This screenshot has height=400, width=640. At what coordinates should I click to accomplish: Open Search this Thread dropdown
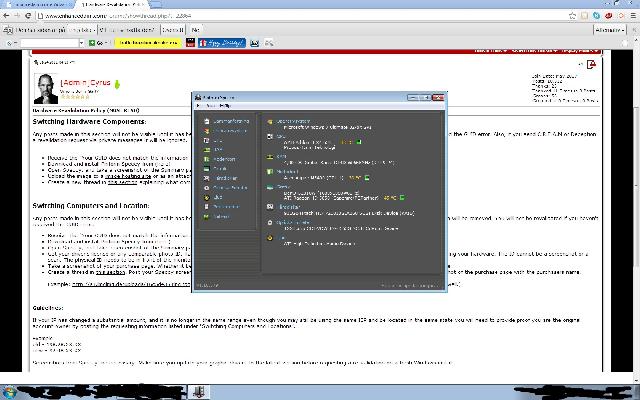tap(535, 51)
